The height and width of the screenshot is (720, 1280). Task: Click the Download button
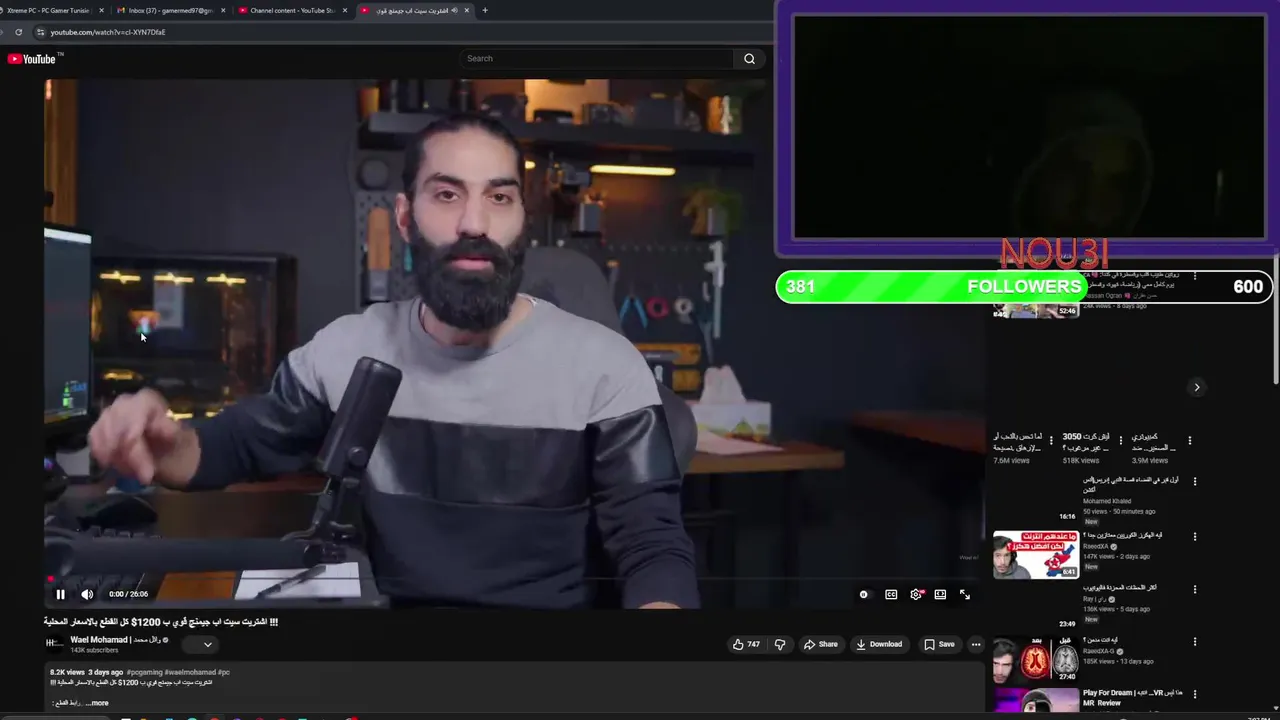(x=879, y=644)
